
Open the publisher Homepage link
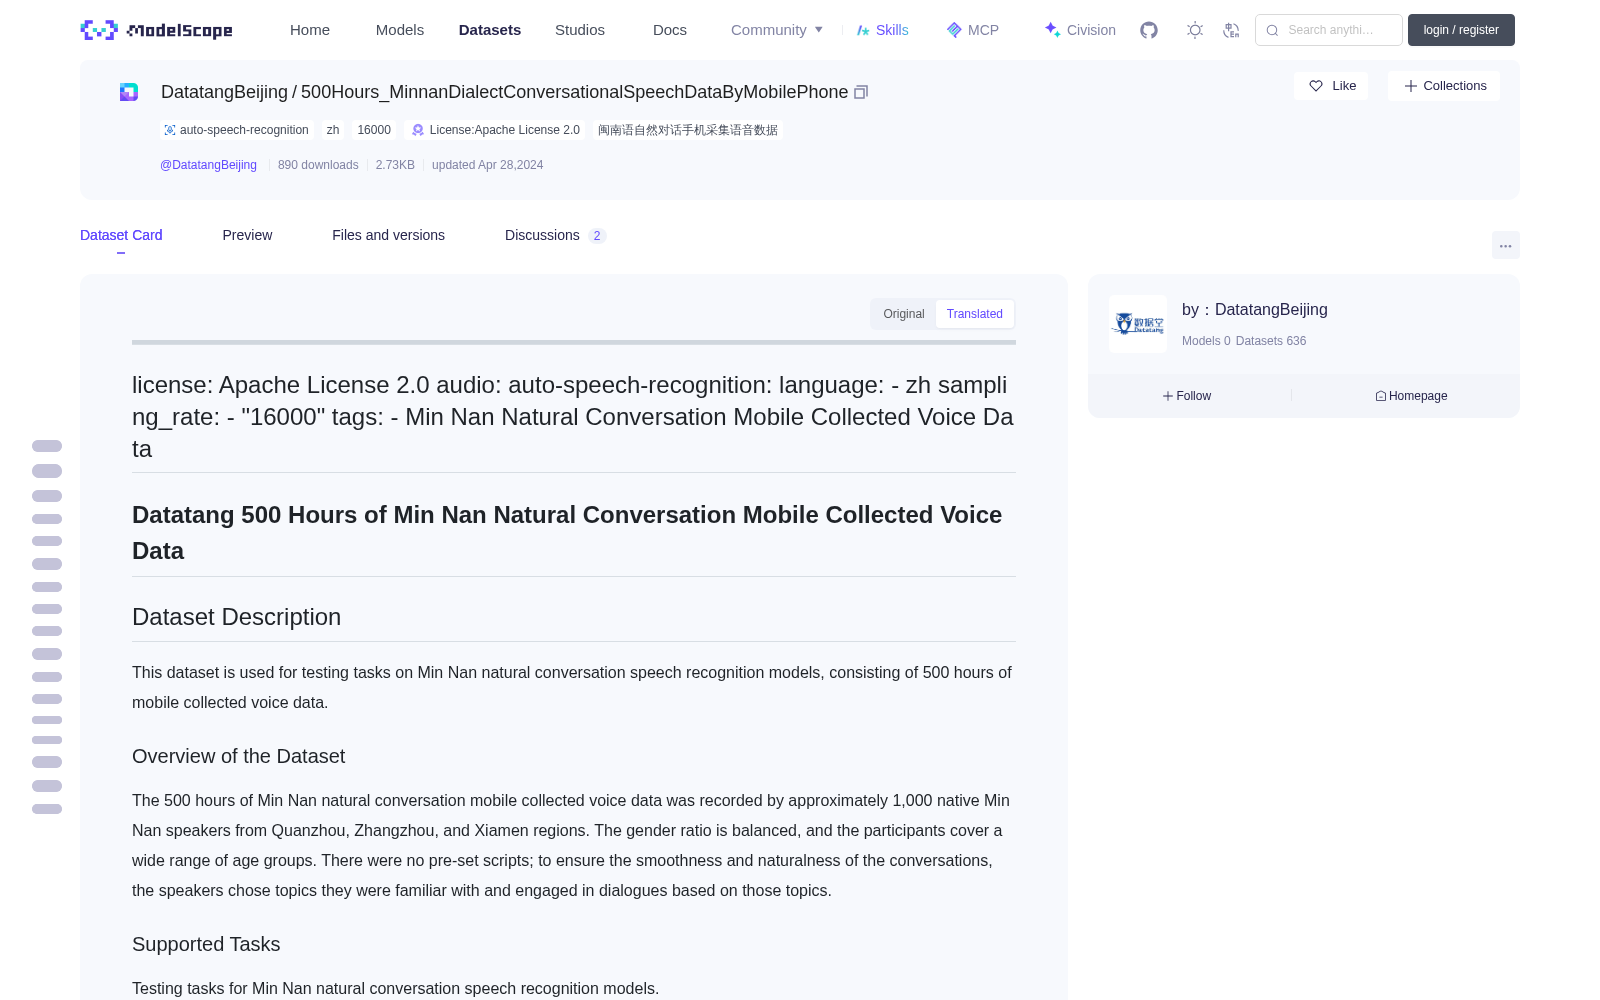[1411, 396]
